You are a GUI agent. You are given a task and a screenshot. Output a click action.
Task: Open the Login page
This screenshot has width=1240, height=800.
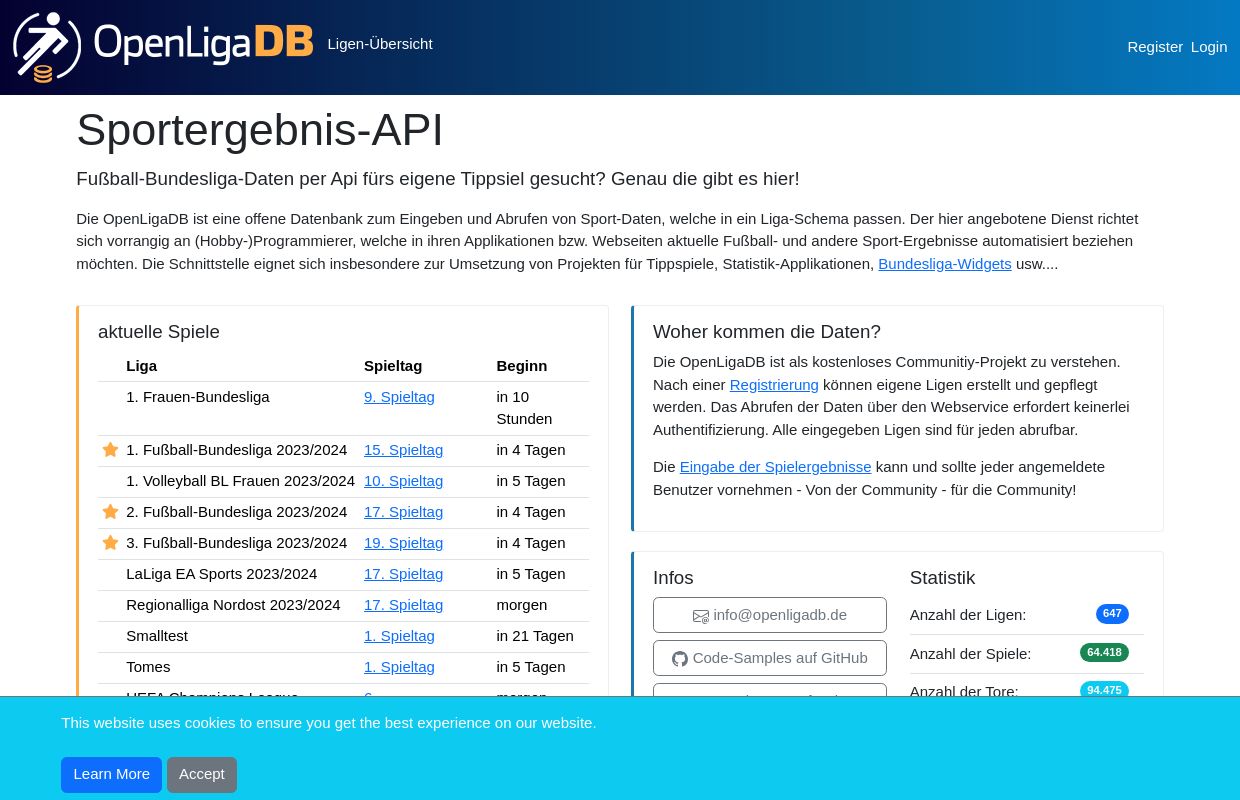click(1209, 47)
